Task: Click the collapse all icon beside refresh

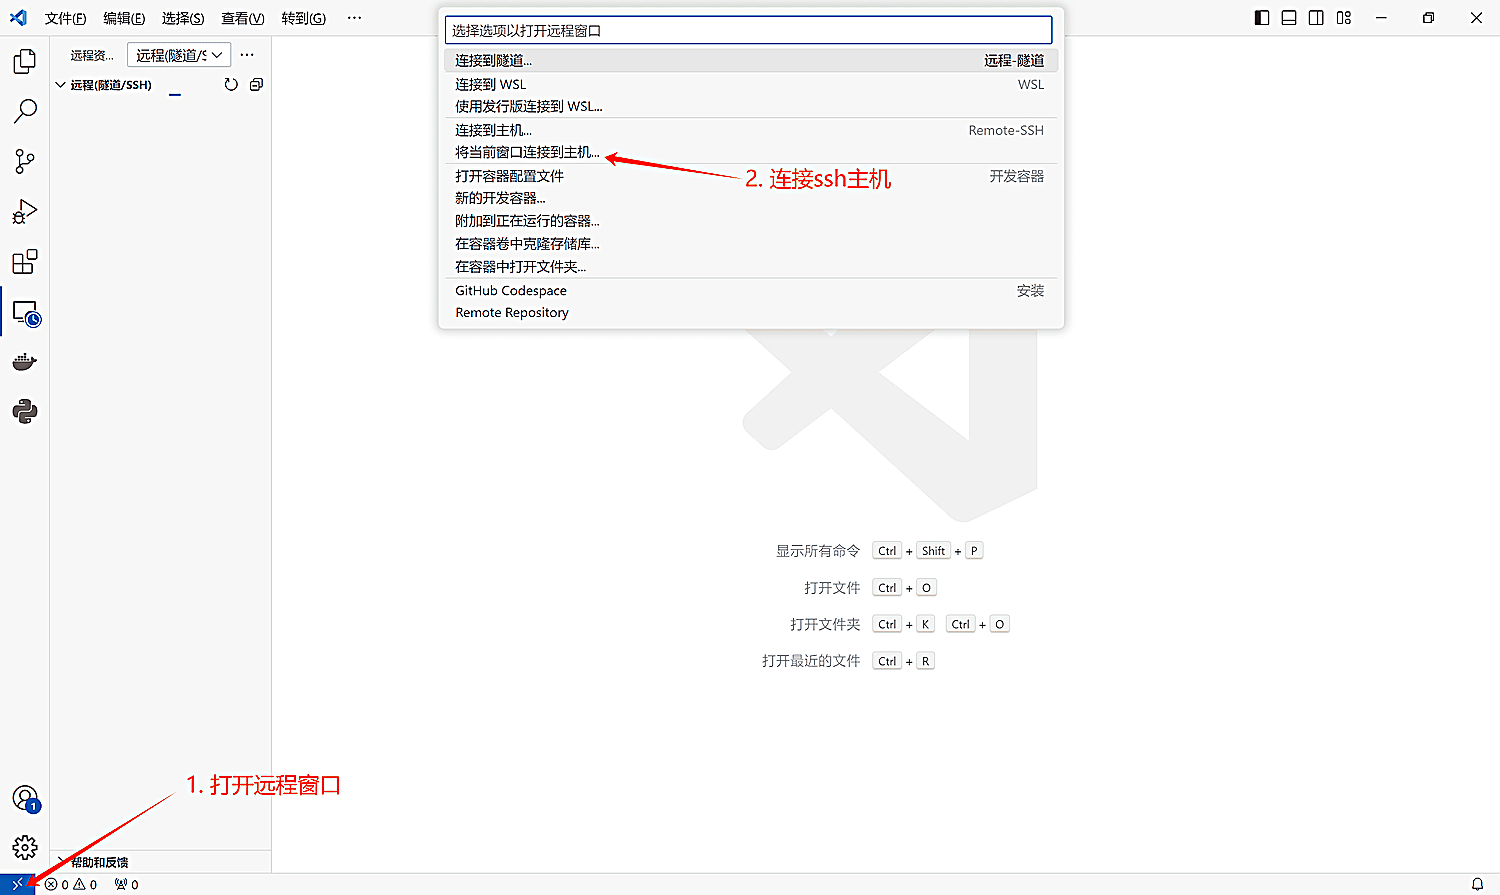Action: coord(256,85)
